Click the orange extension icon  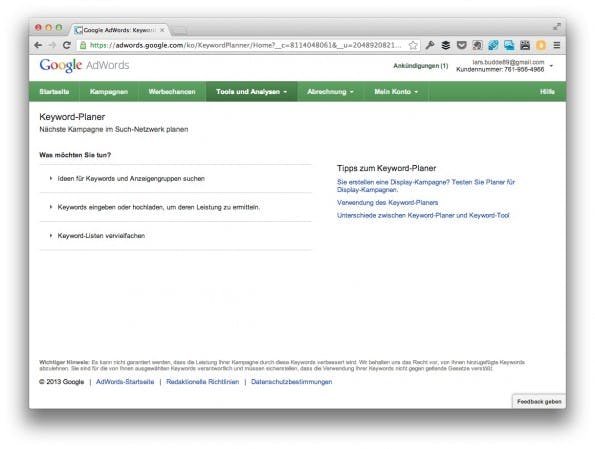pyautogui.click(x=541, y=45)
